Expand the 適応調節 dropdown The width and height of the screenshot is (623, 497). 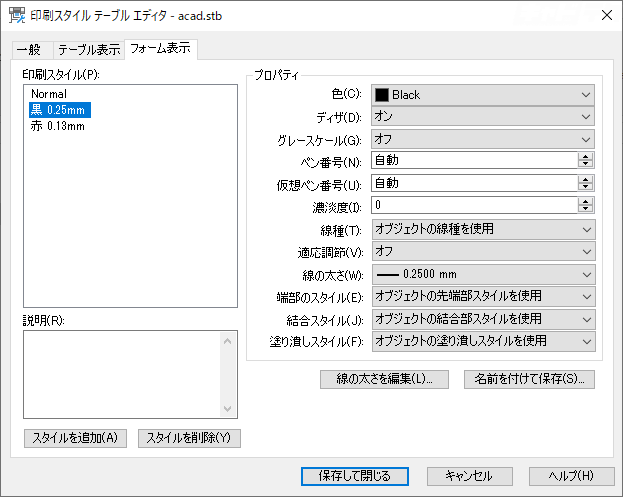(x=484, y=251)
